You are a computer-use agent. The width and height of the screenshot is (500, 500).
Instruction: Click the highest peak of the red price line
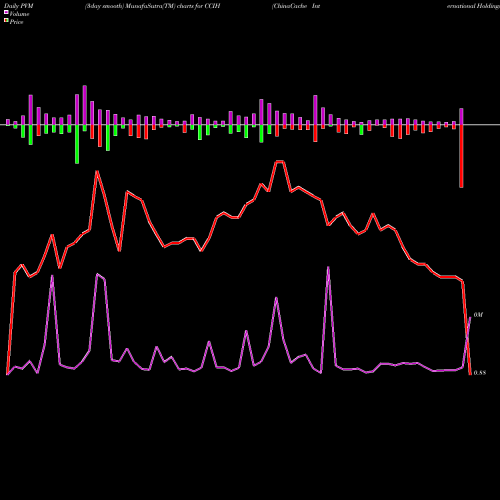click(x=279, y=162)
